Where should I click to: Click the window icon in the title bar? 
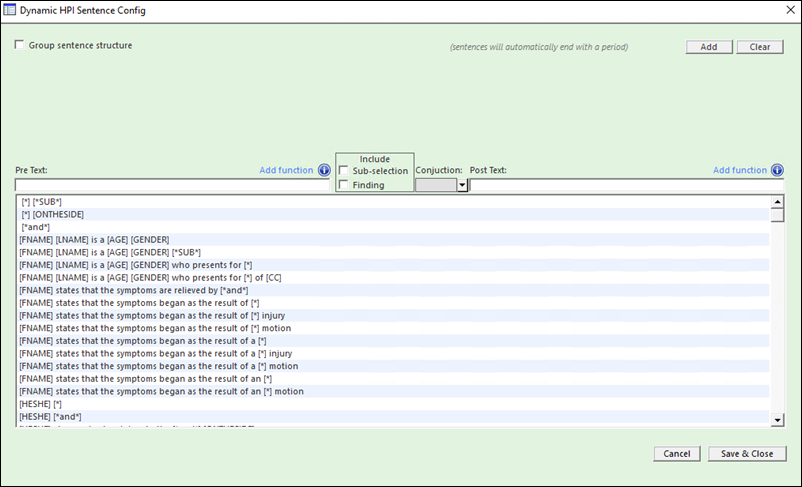pyautogui.click(x=9, y=10)
